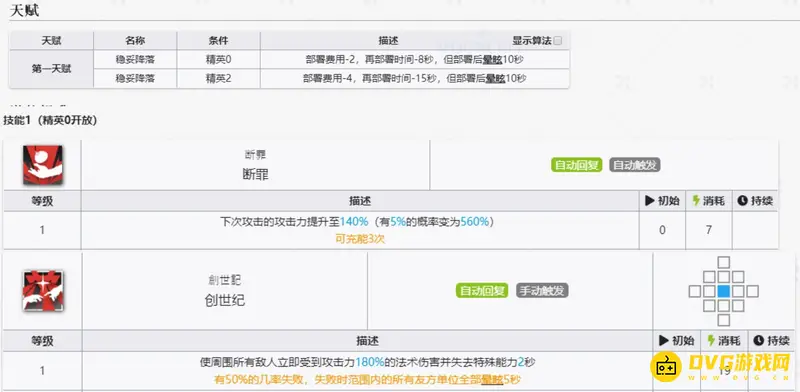
Task: Click the 描述 header in talent table
Action: tap(388, 41)
